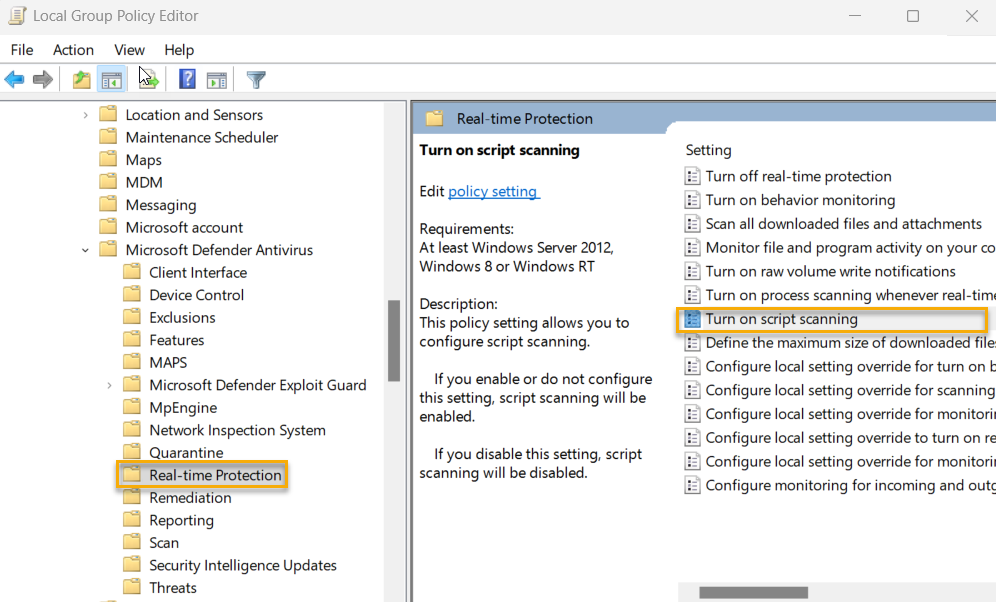Open the Action menu
This screenshot has width=996, height=602.
click(x=73, y=49)
